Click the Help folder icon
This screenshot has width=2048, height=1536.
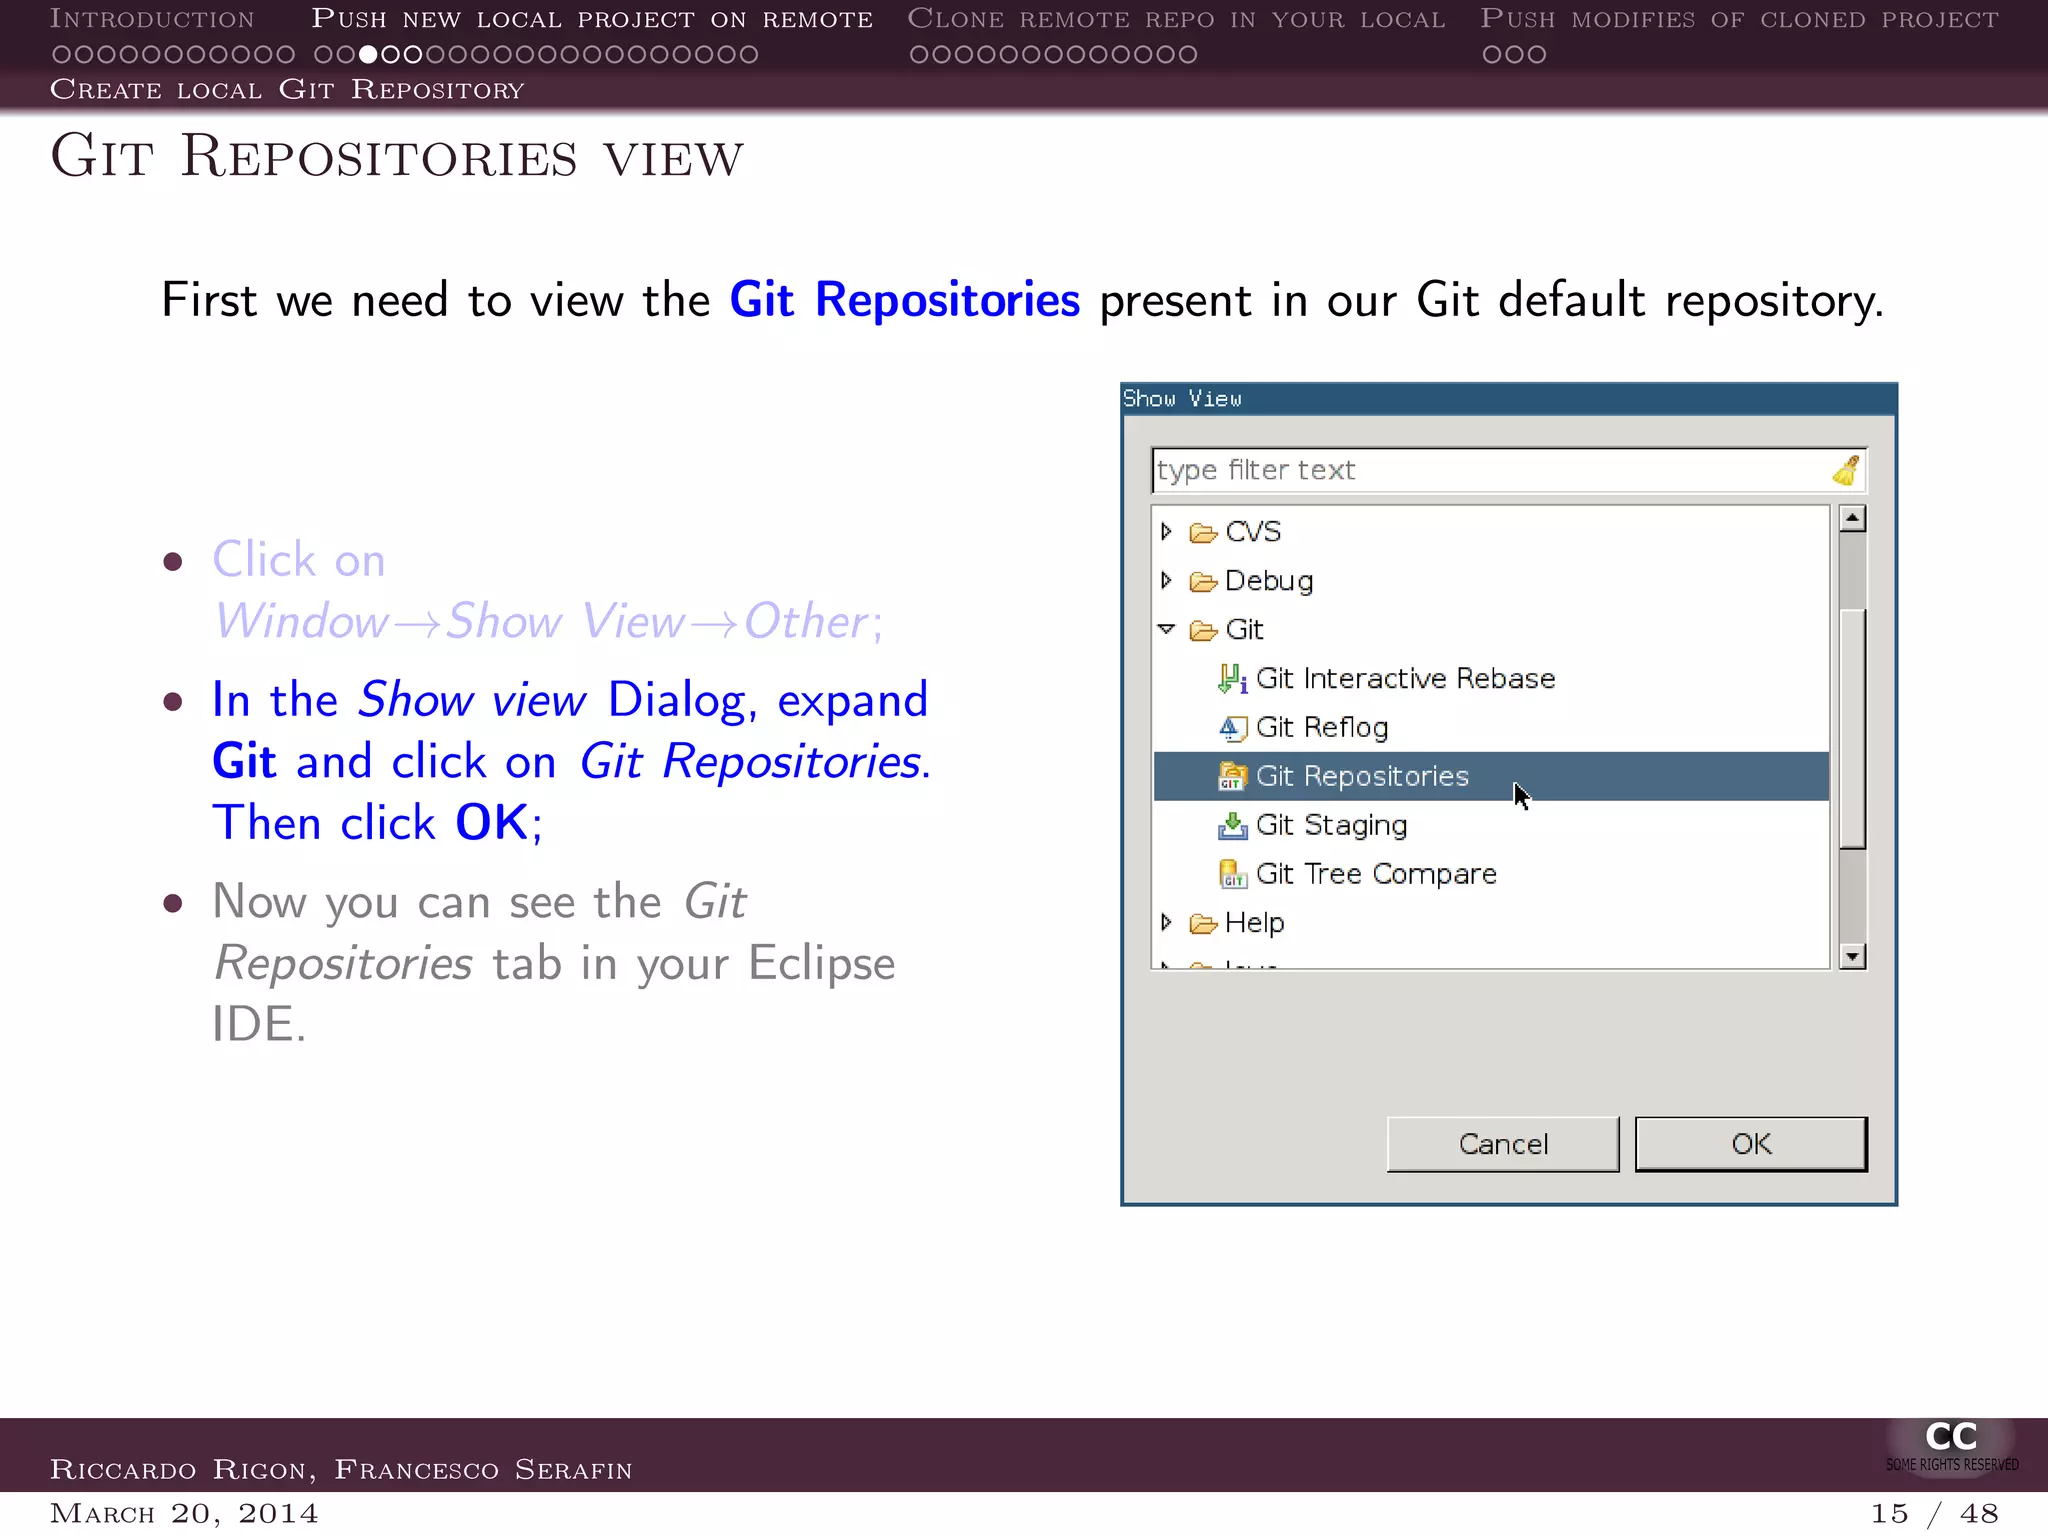(x=1203, y=923)
